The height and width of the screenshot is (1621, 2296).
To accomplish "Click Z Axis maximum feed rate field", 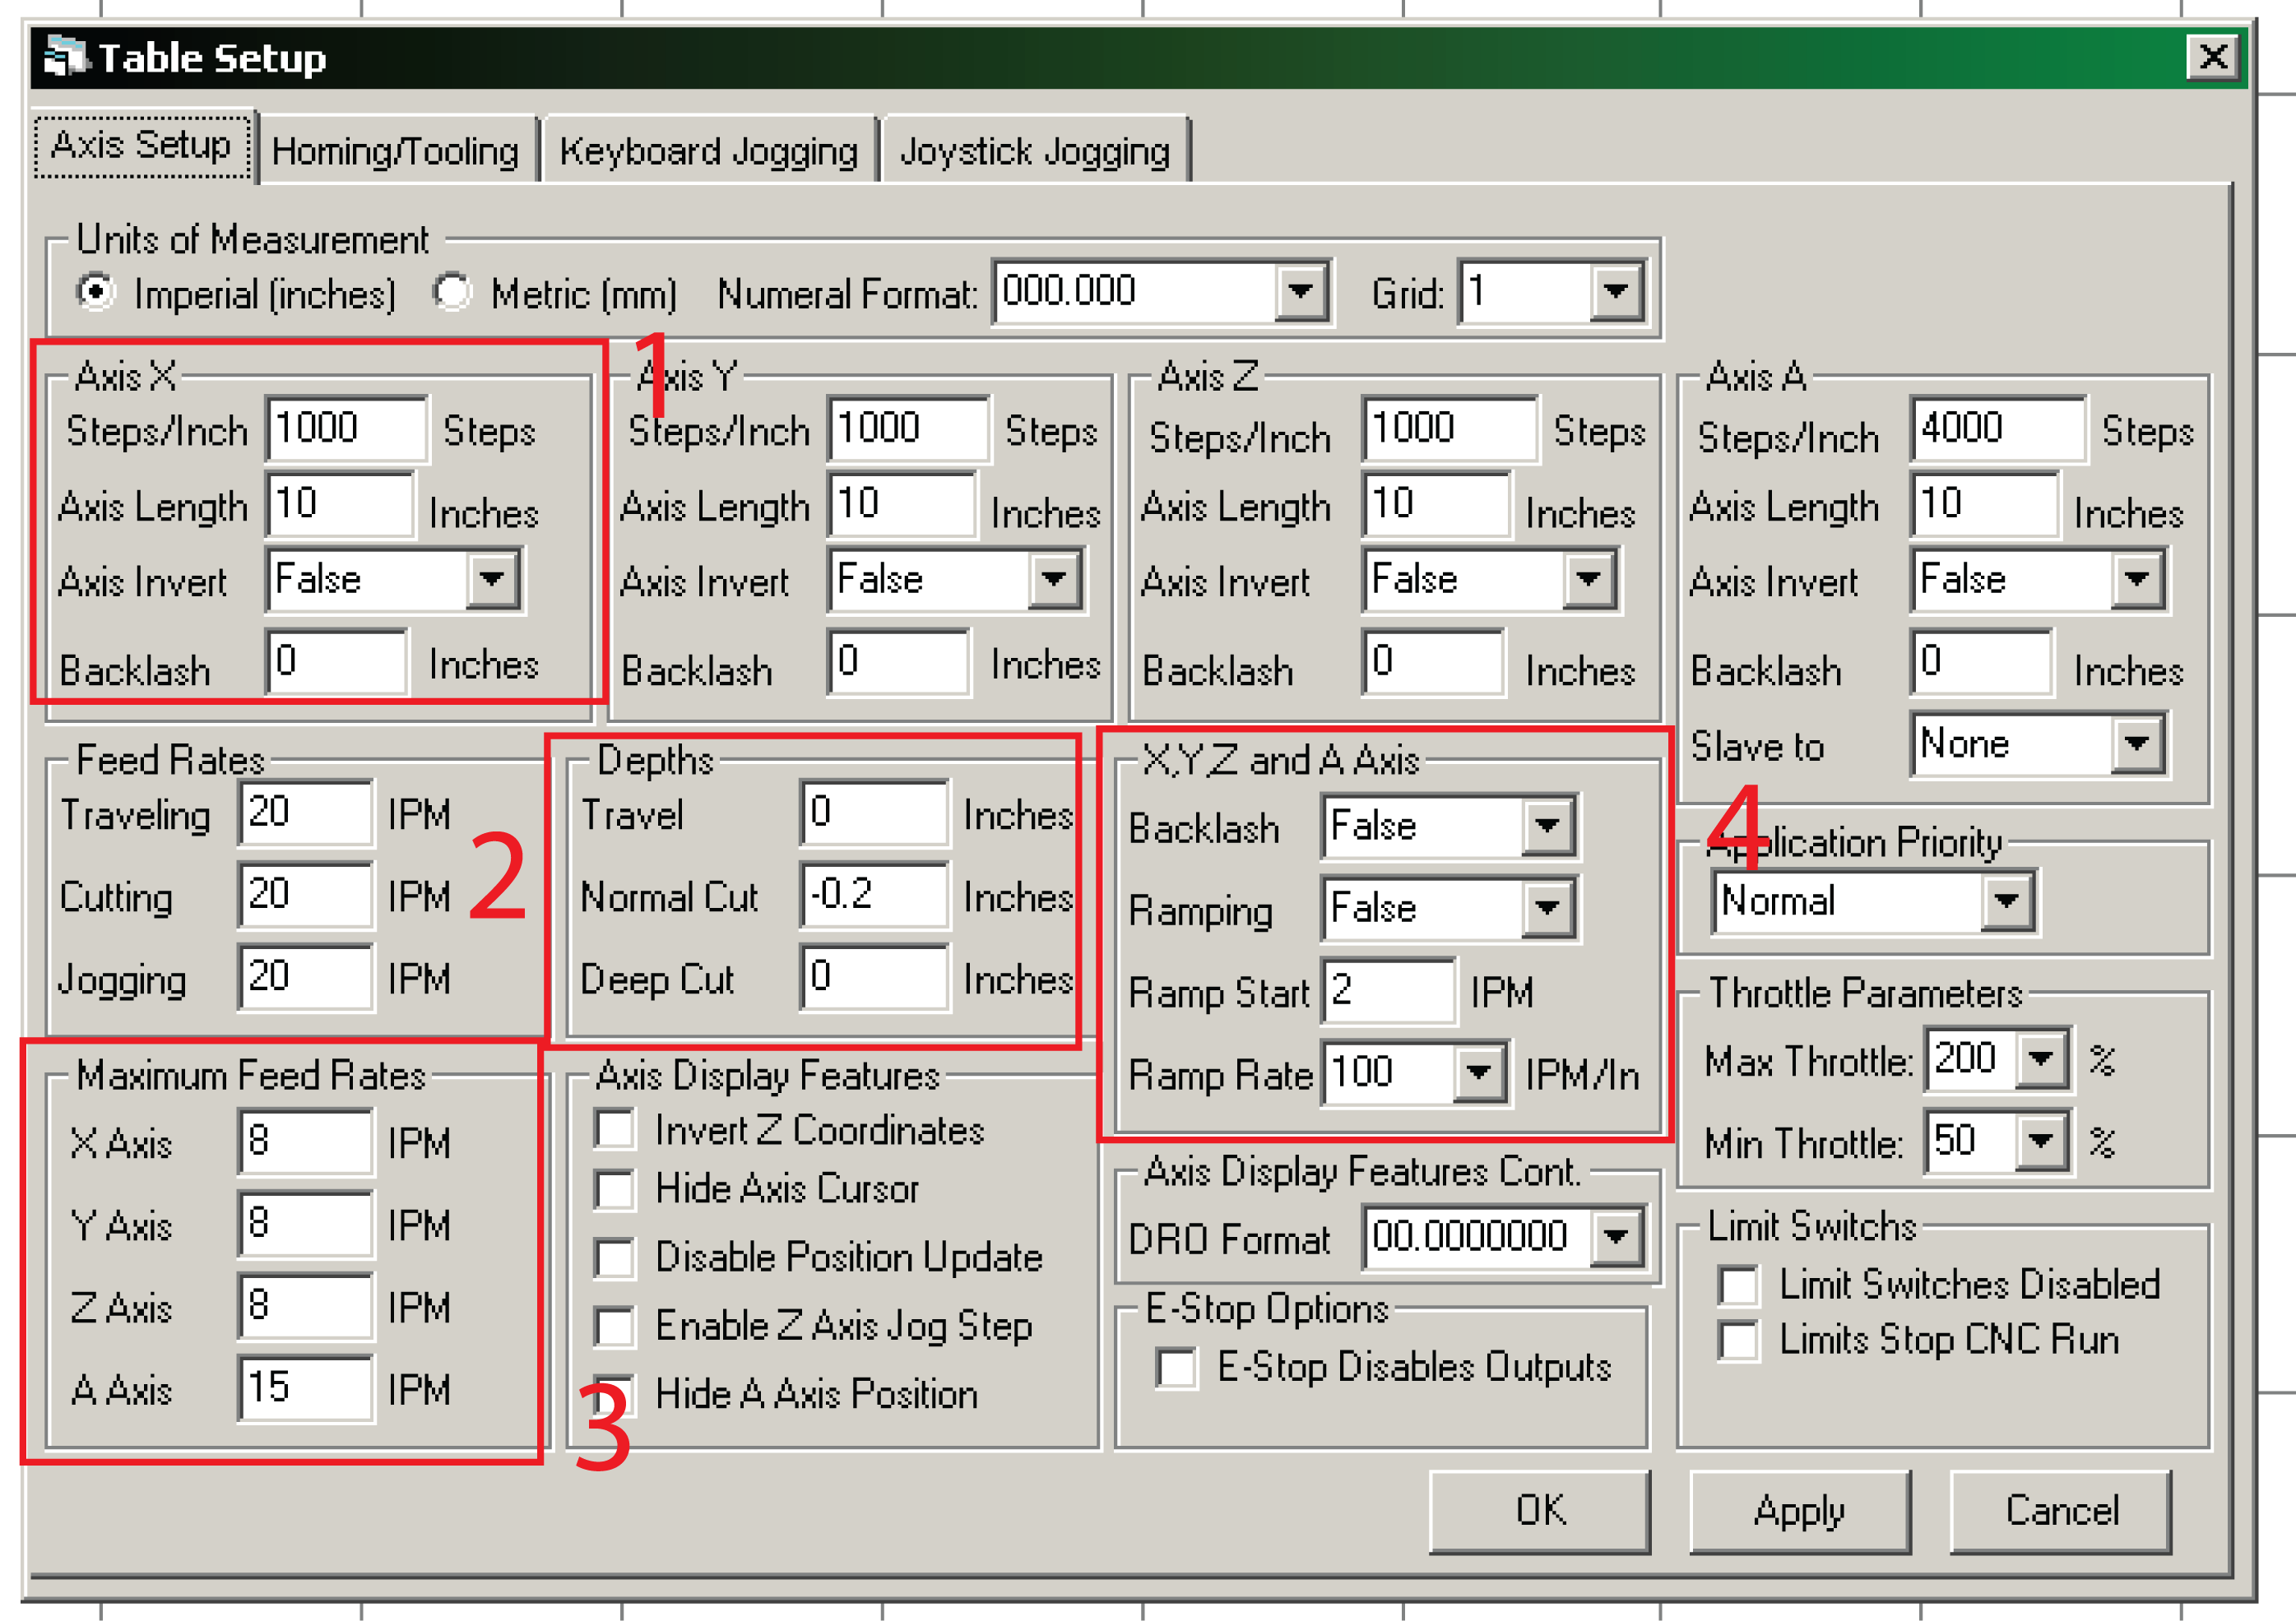I will tap(306, 1305).
